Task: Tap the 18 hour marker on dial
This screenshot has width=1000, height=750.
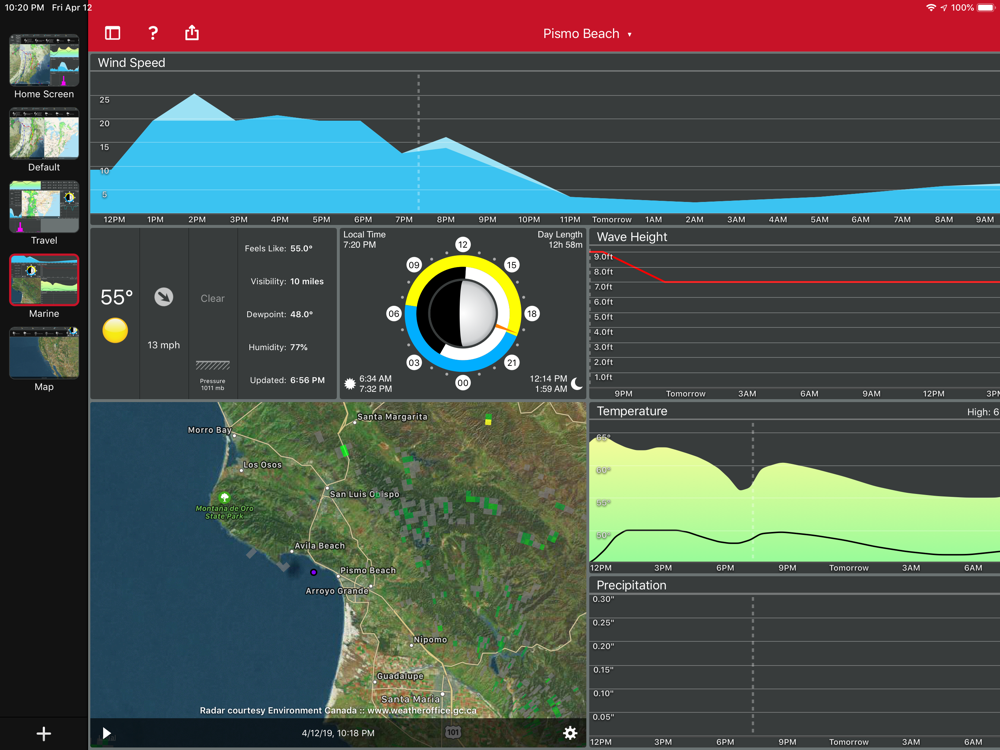Action: pos(531,313)
